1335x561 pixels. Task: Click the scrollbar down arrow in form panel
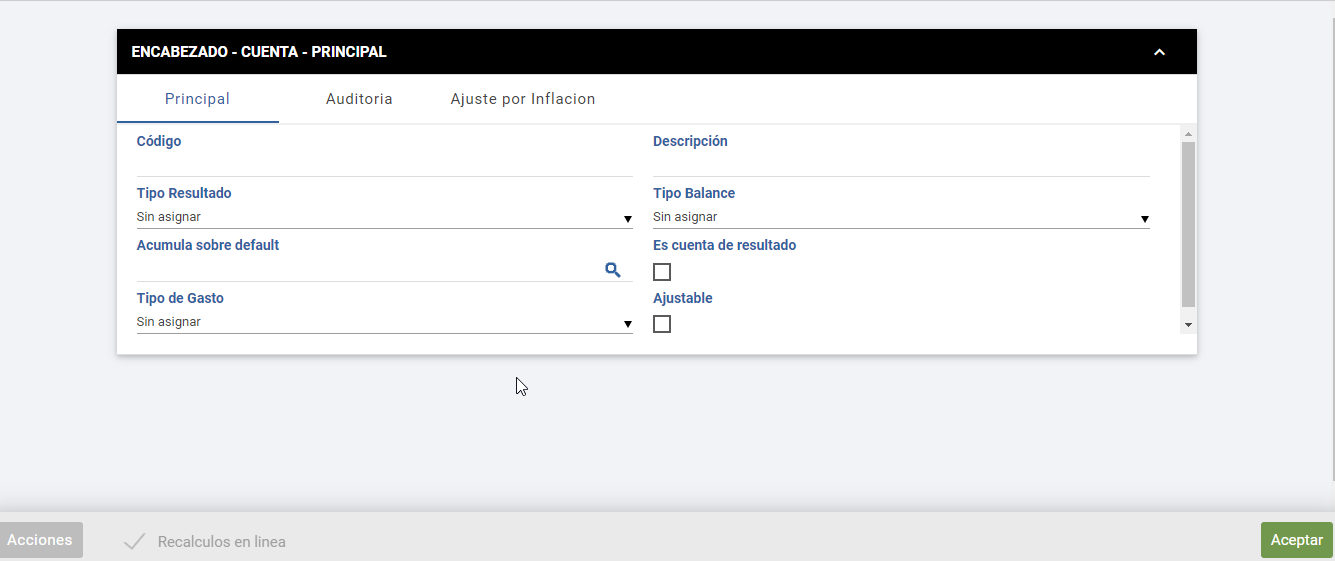tap(1188, 325)
